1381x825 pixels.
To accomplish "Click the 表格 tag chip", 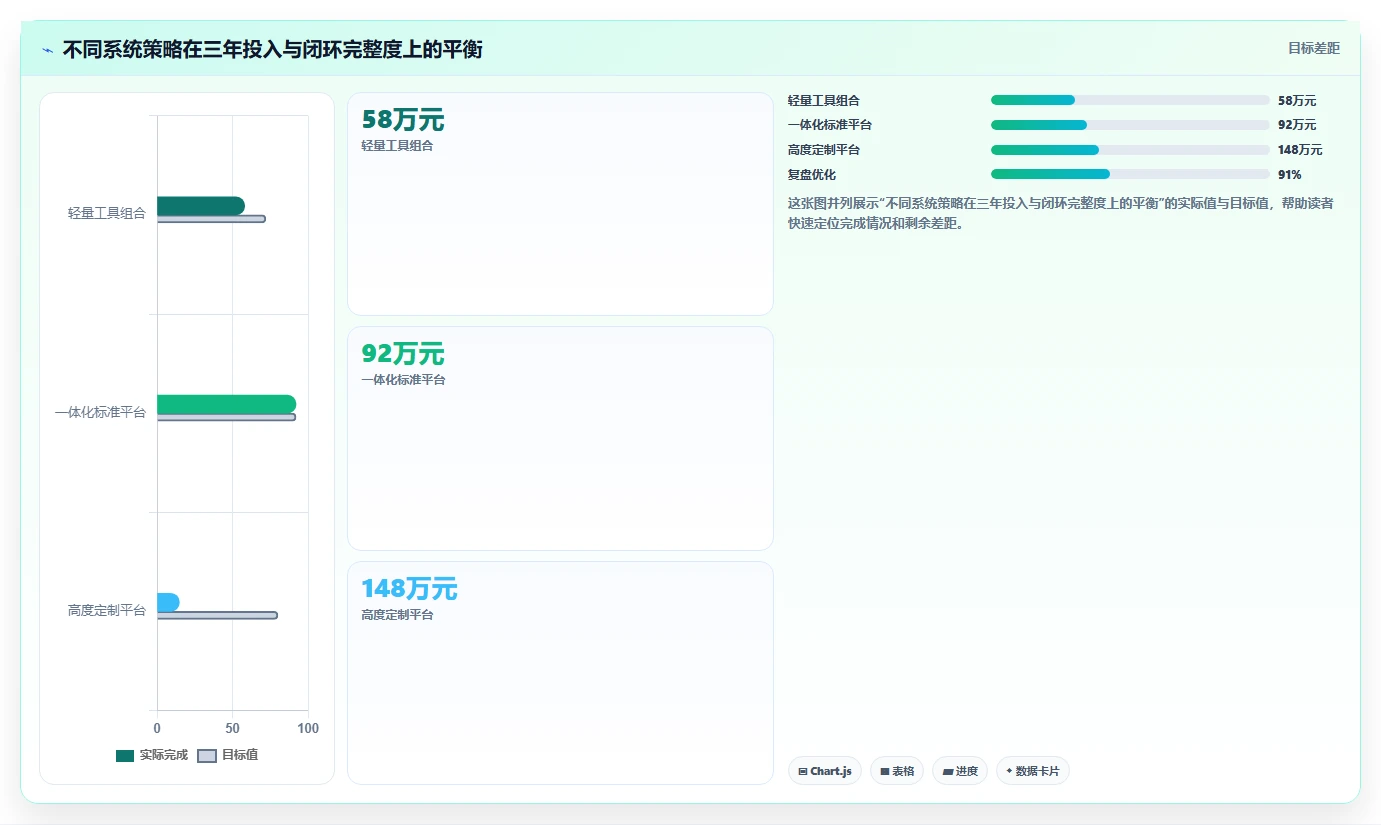I will (897, 771).
